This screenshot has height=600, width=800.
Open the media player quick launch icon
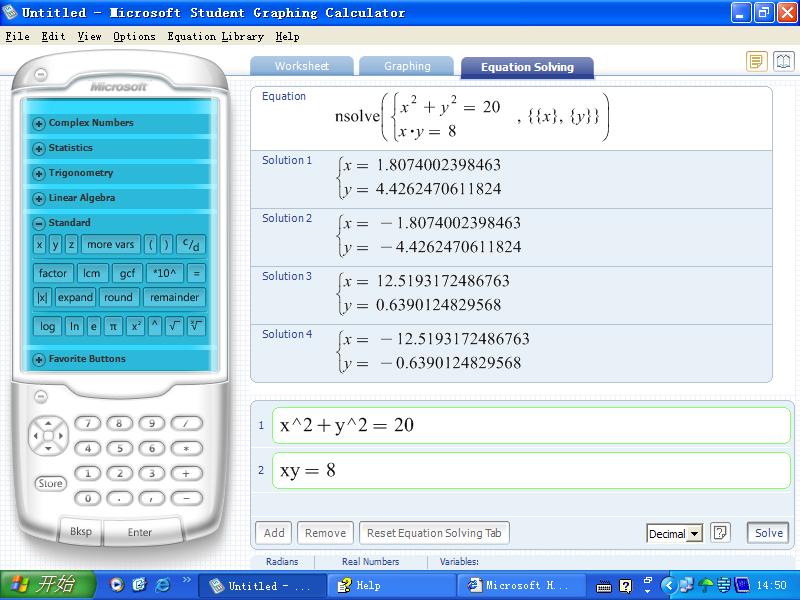point(117,585)
